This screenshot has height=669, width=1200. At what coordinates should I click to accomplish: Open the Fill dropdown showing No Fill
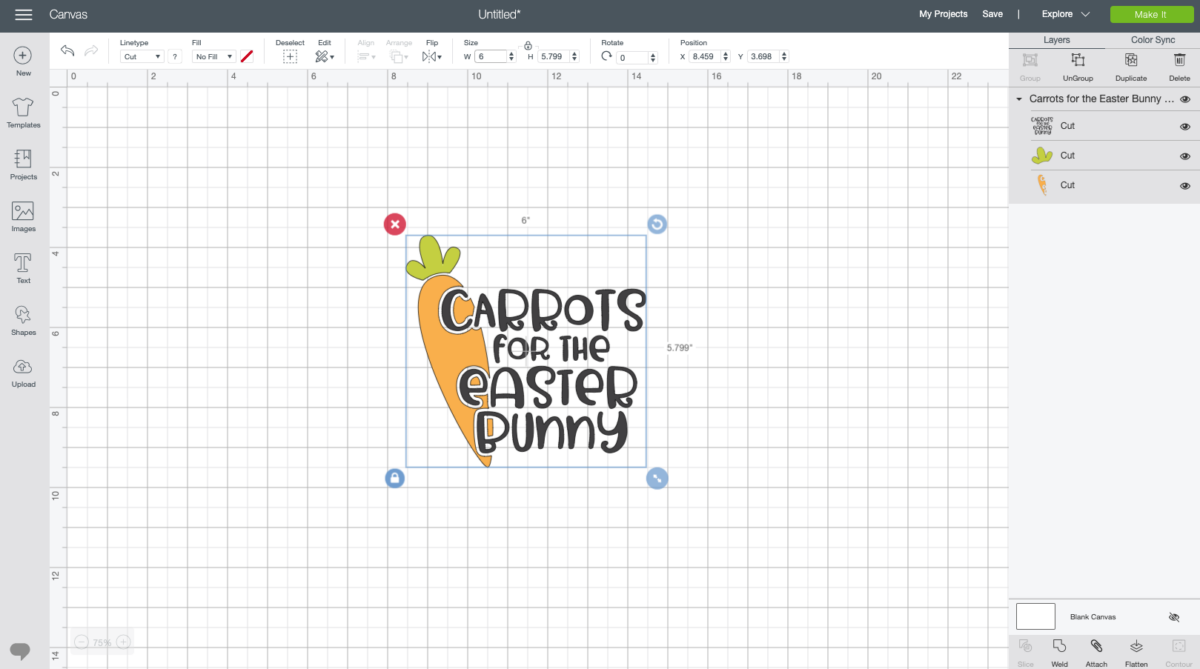[214, 57]
